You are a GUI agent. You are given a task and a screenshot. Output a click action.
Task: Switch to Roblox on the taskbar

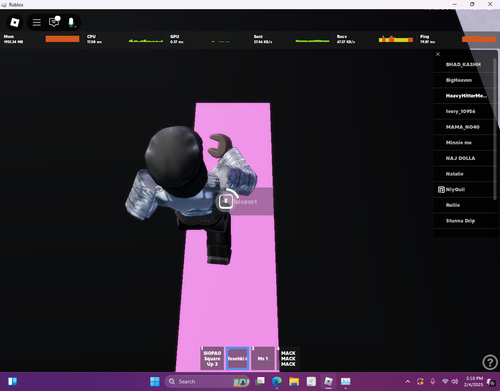328,381
